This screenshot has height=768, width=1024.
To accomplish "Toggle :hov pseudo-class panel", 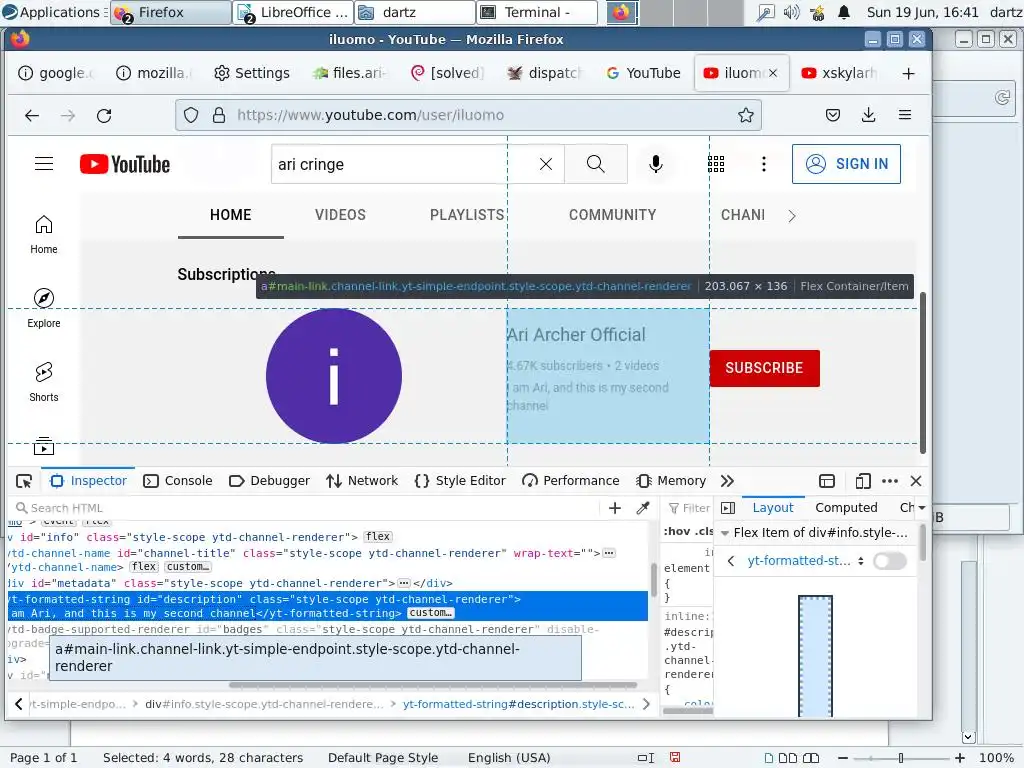I will (676, 532).
